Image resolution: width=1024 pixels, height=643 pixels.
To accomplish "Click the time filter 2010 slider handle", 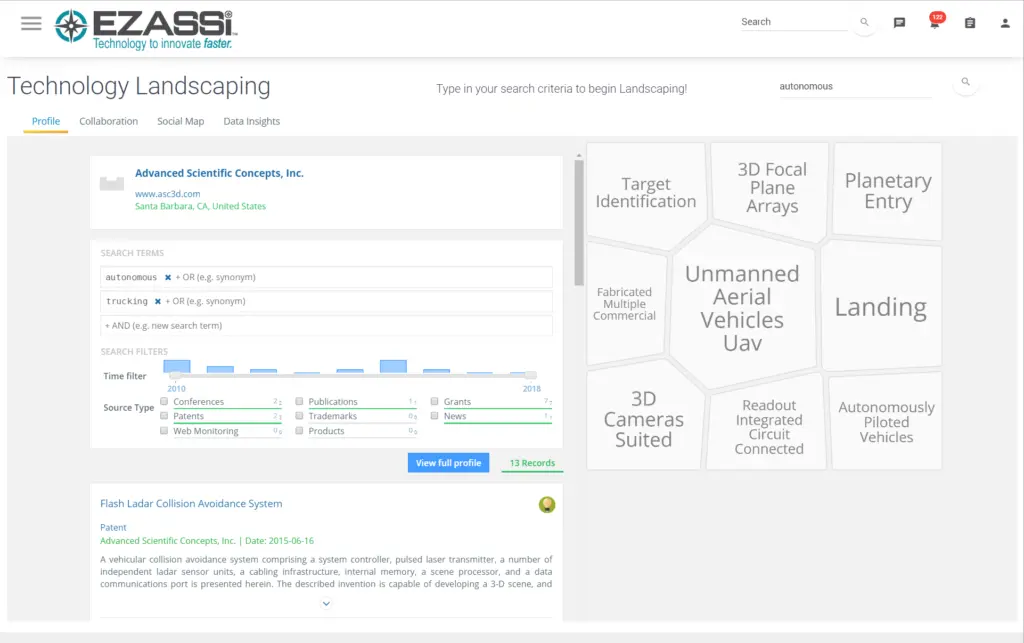I will tap(175, 375).
